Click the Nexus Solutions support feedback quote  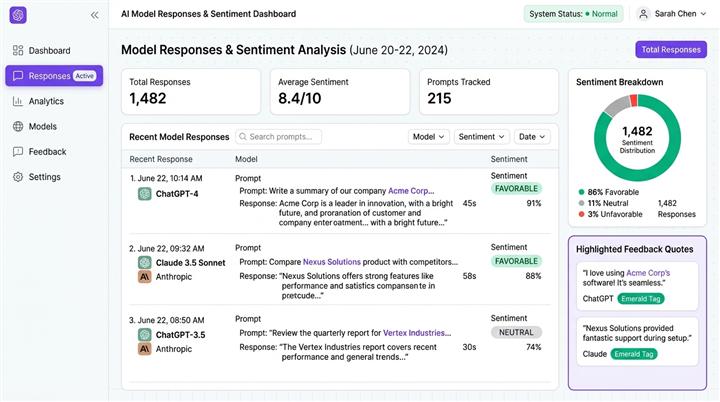coord(637,333)
